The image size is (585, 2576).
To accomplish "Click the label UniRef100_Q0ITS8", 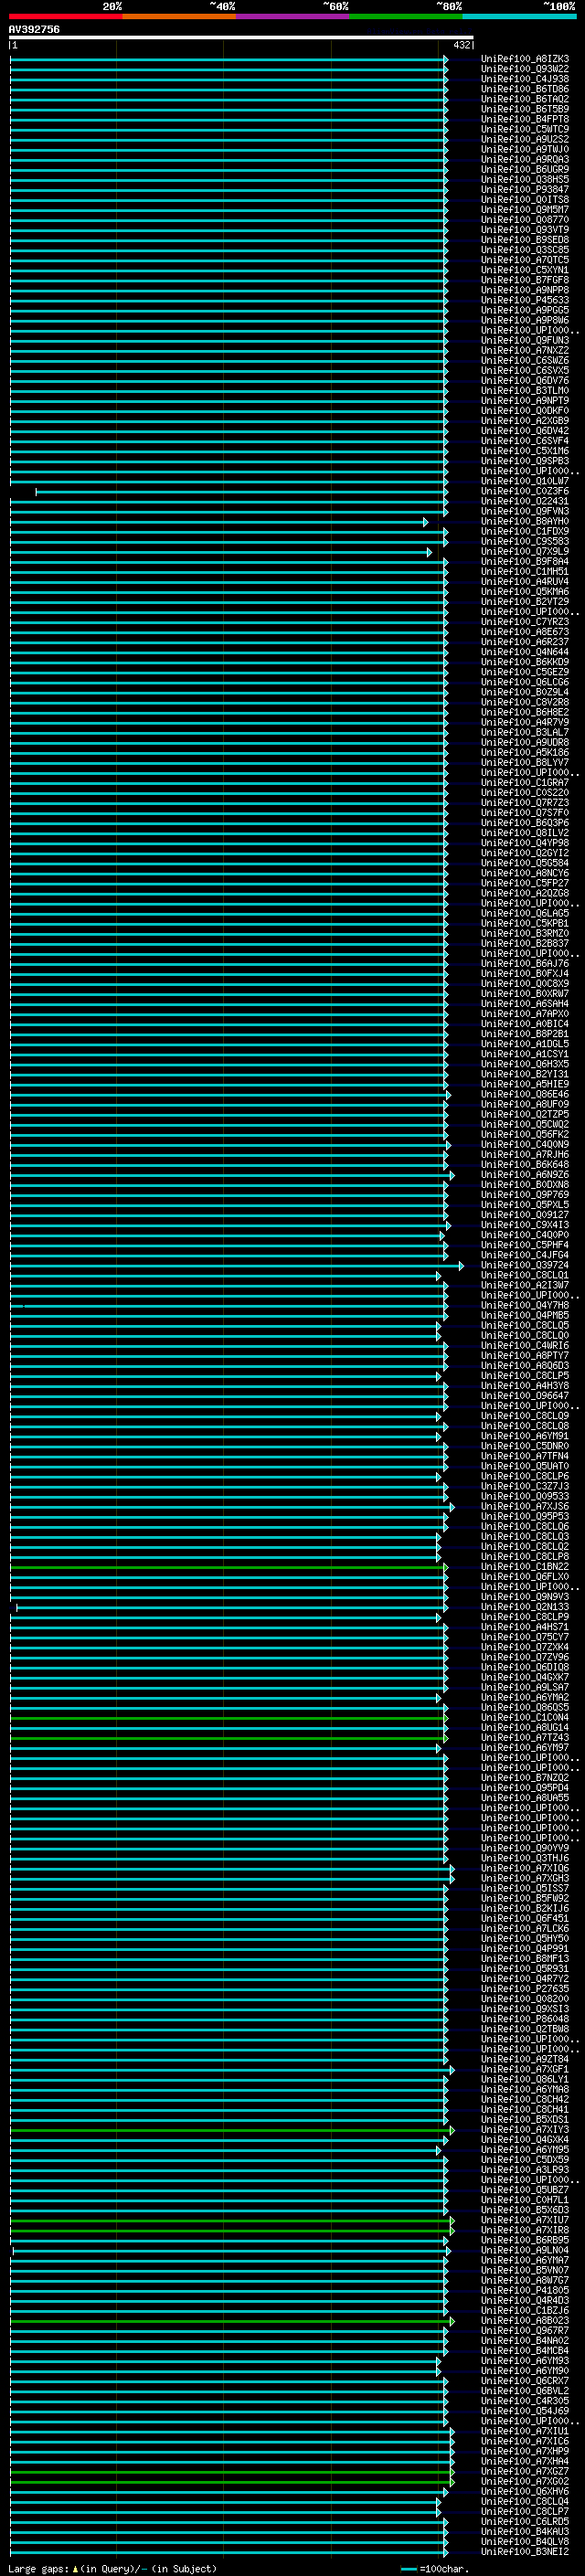I will coord(525,200).
